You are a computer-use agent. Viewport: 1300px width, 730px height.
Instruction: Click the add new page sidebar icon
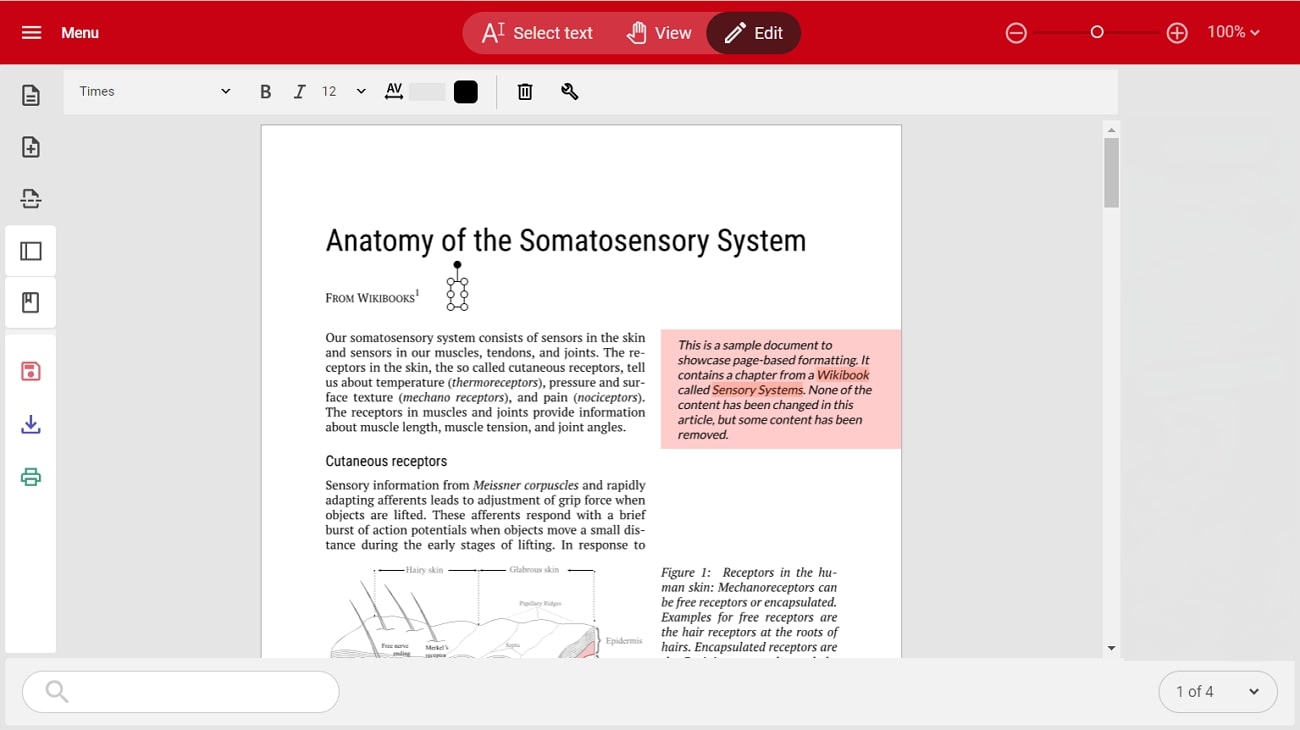pyautogui.click(x=31, y=147)
